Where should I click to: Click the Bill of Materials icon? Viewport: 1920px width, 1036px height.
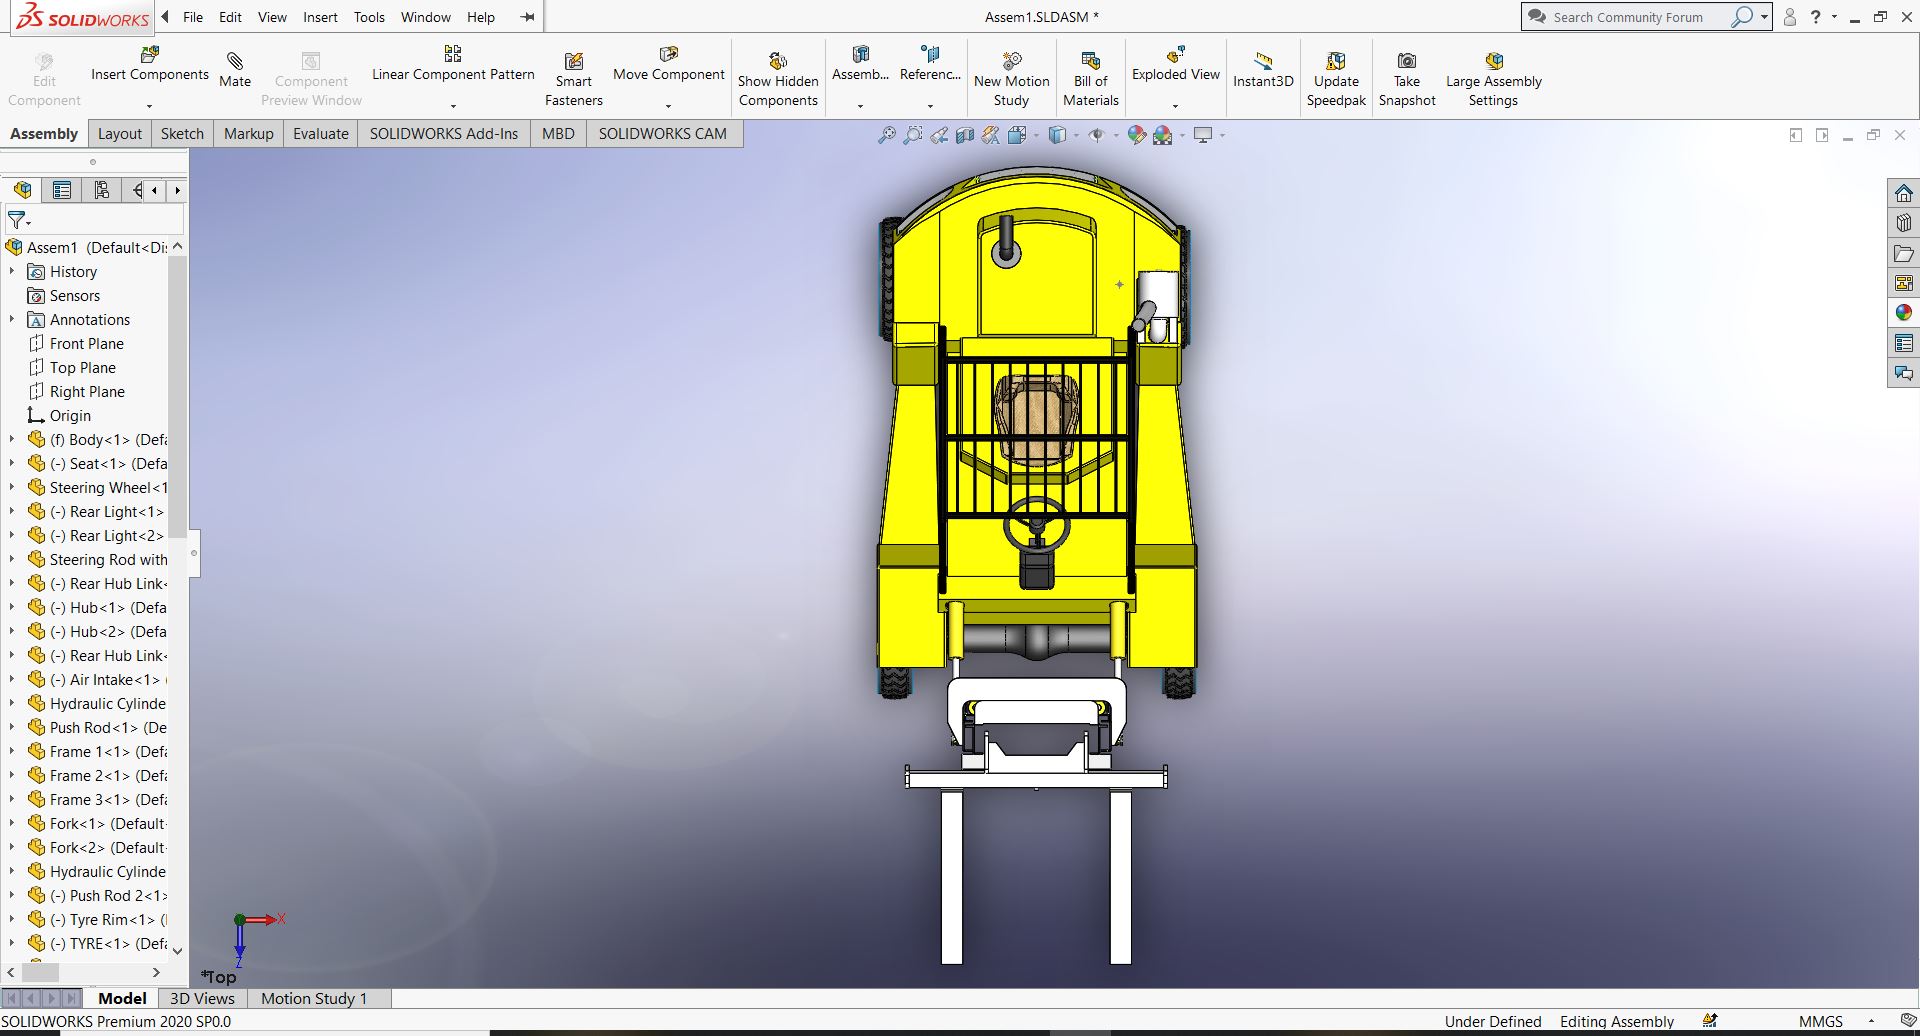click(x=1090, y=62)
